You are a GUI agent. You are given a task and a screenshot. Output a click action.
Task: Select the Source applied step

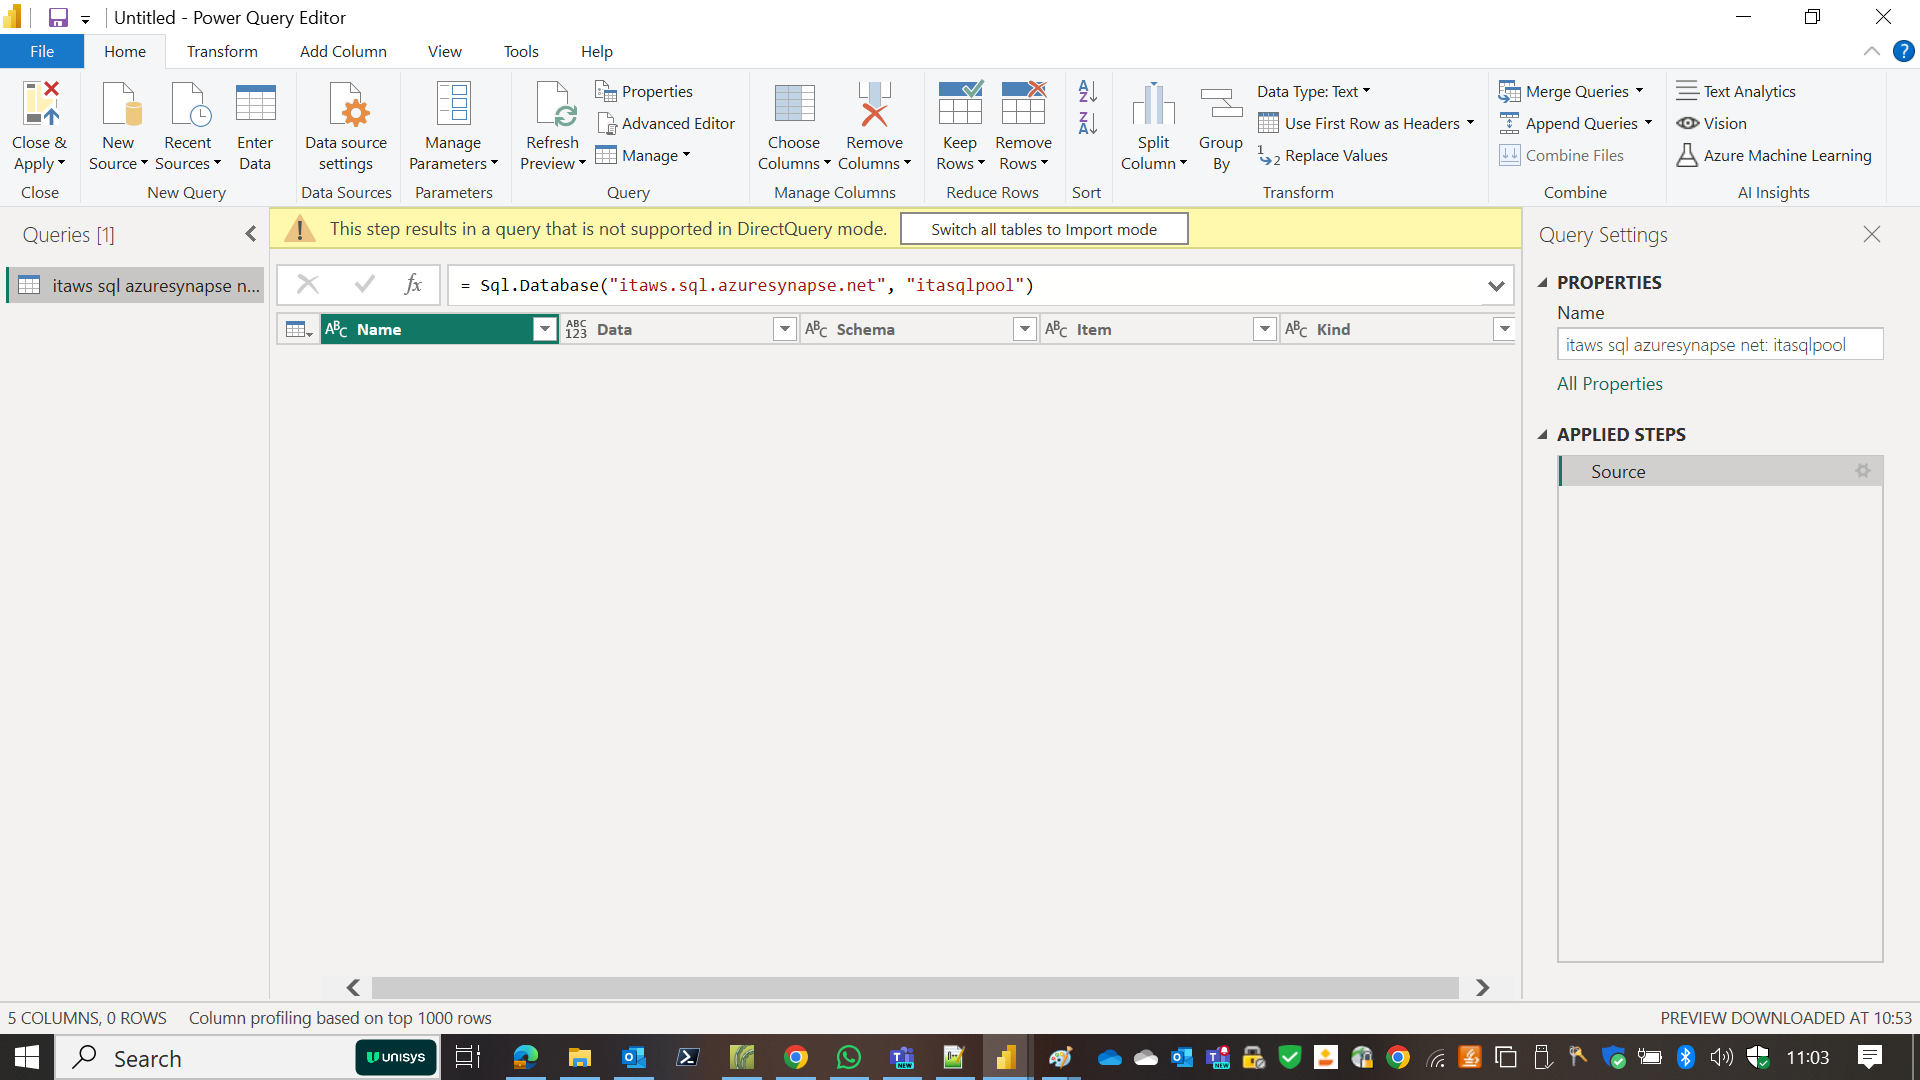[x=1720, y=471]
